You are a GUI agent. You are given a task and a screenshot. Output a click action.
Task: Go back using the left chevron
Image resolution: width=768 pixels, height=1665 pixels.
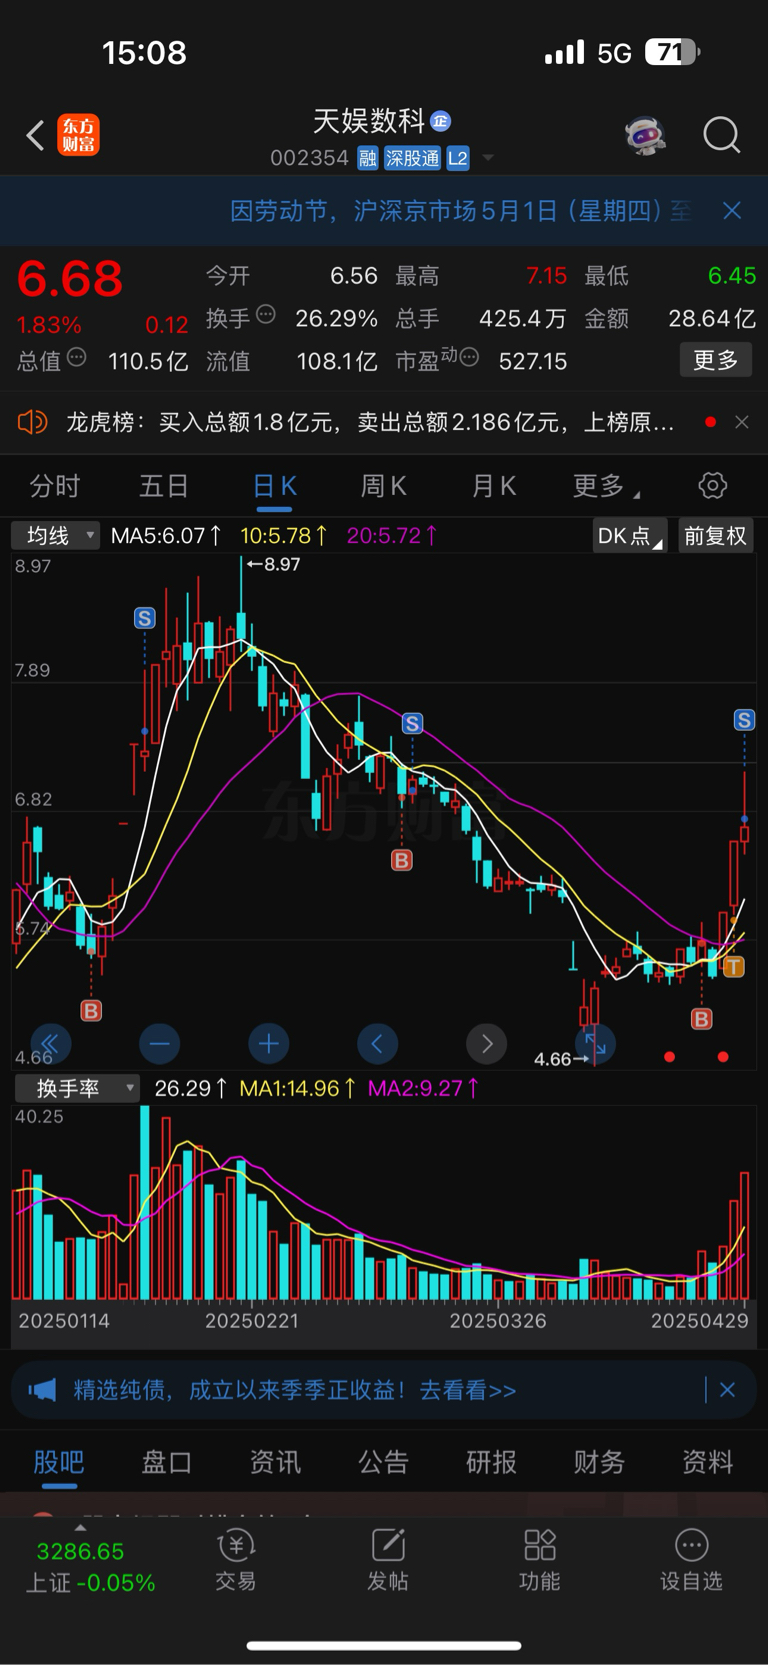coord(35,135)
